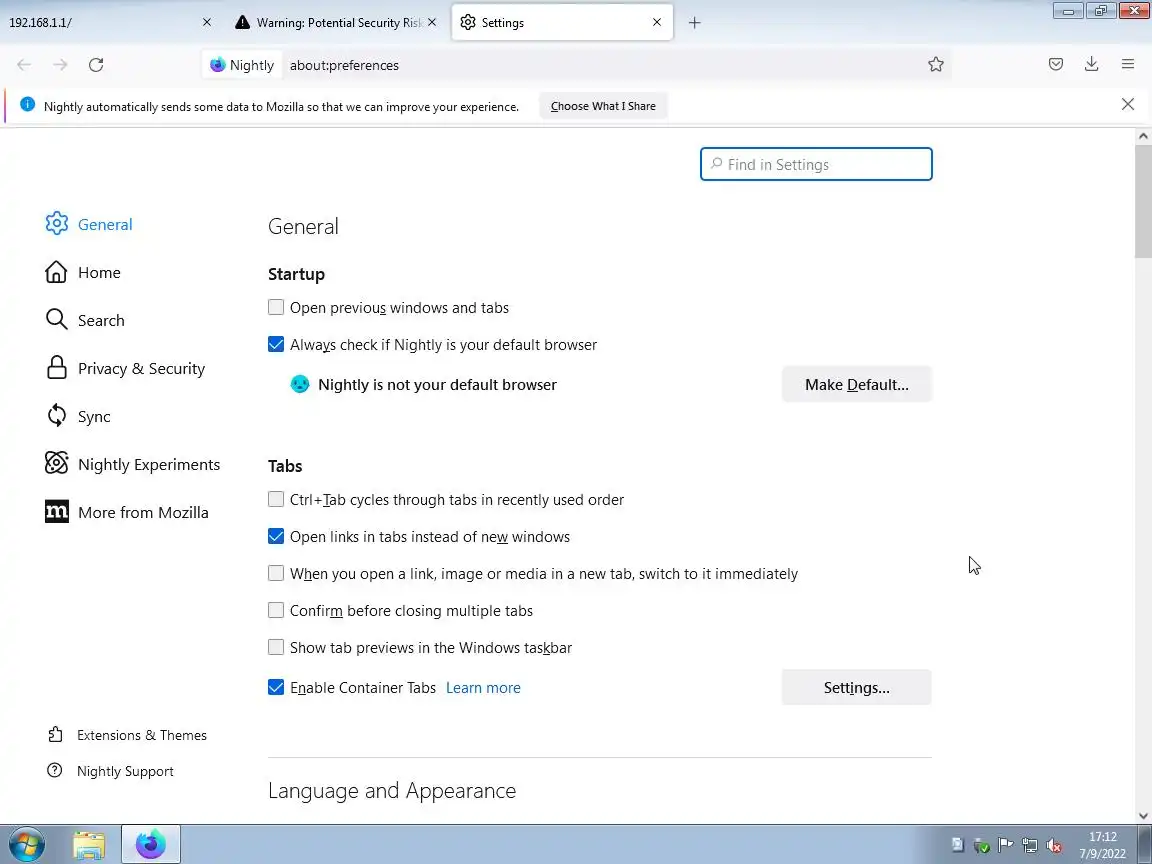
Task: Click the page scrollbar up arrow
Action: (1142, 136)
